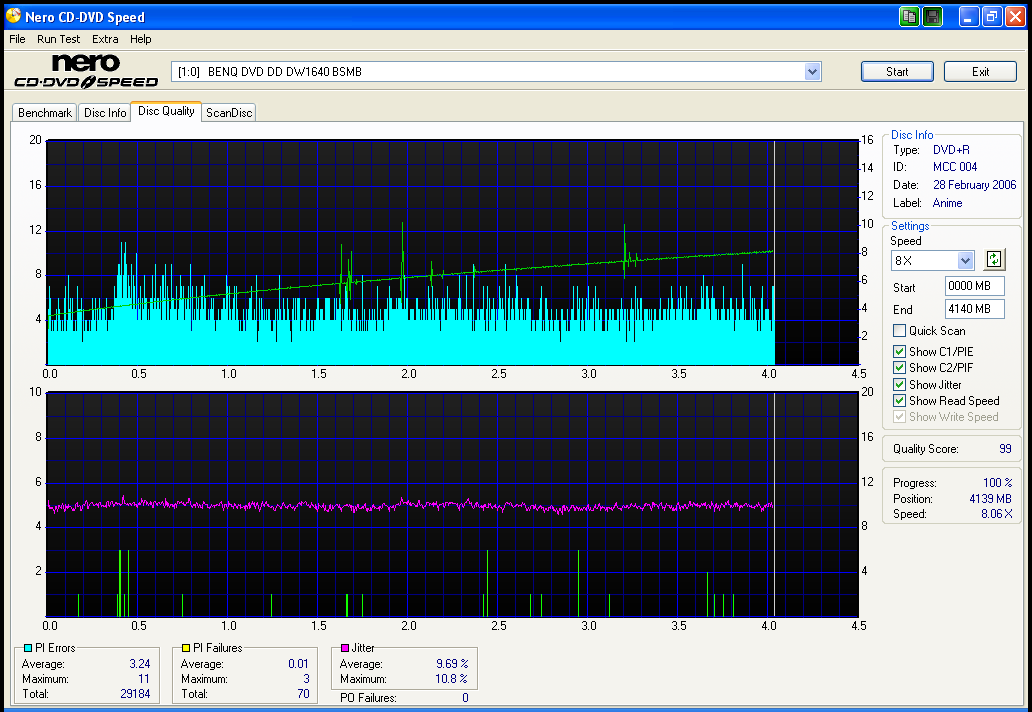
Task: Click the cyan PI Errors legend square
Action: coord(28,648)
